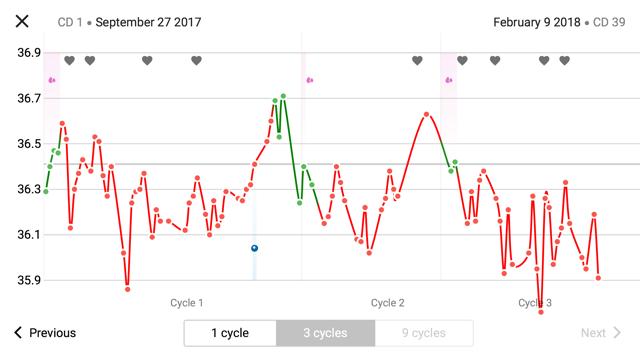Click the heart icon in Cycle 2
This screenshot has width=640, height=360.
pos(417,60)
